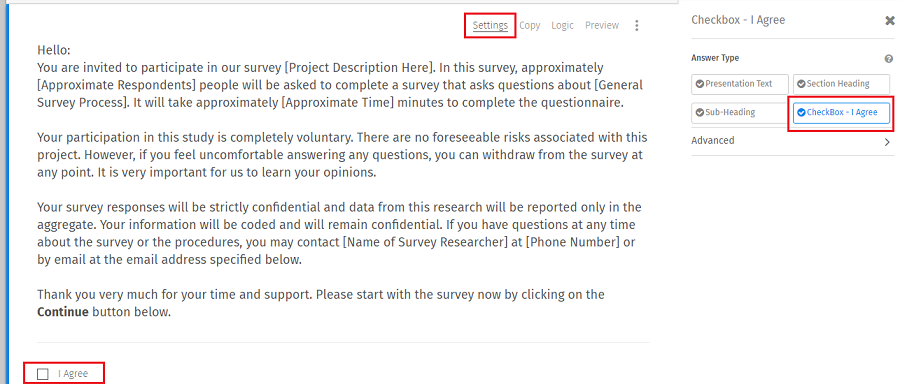Open the question Settings link

(x=490, y=25)
